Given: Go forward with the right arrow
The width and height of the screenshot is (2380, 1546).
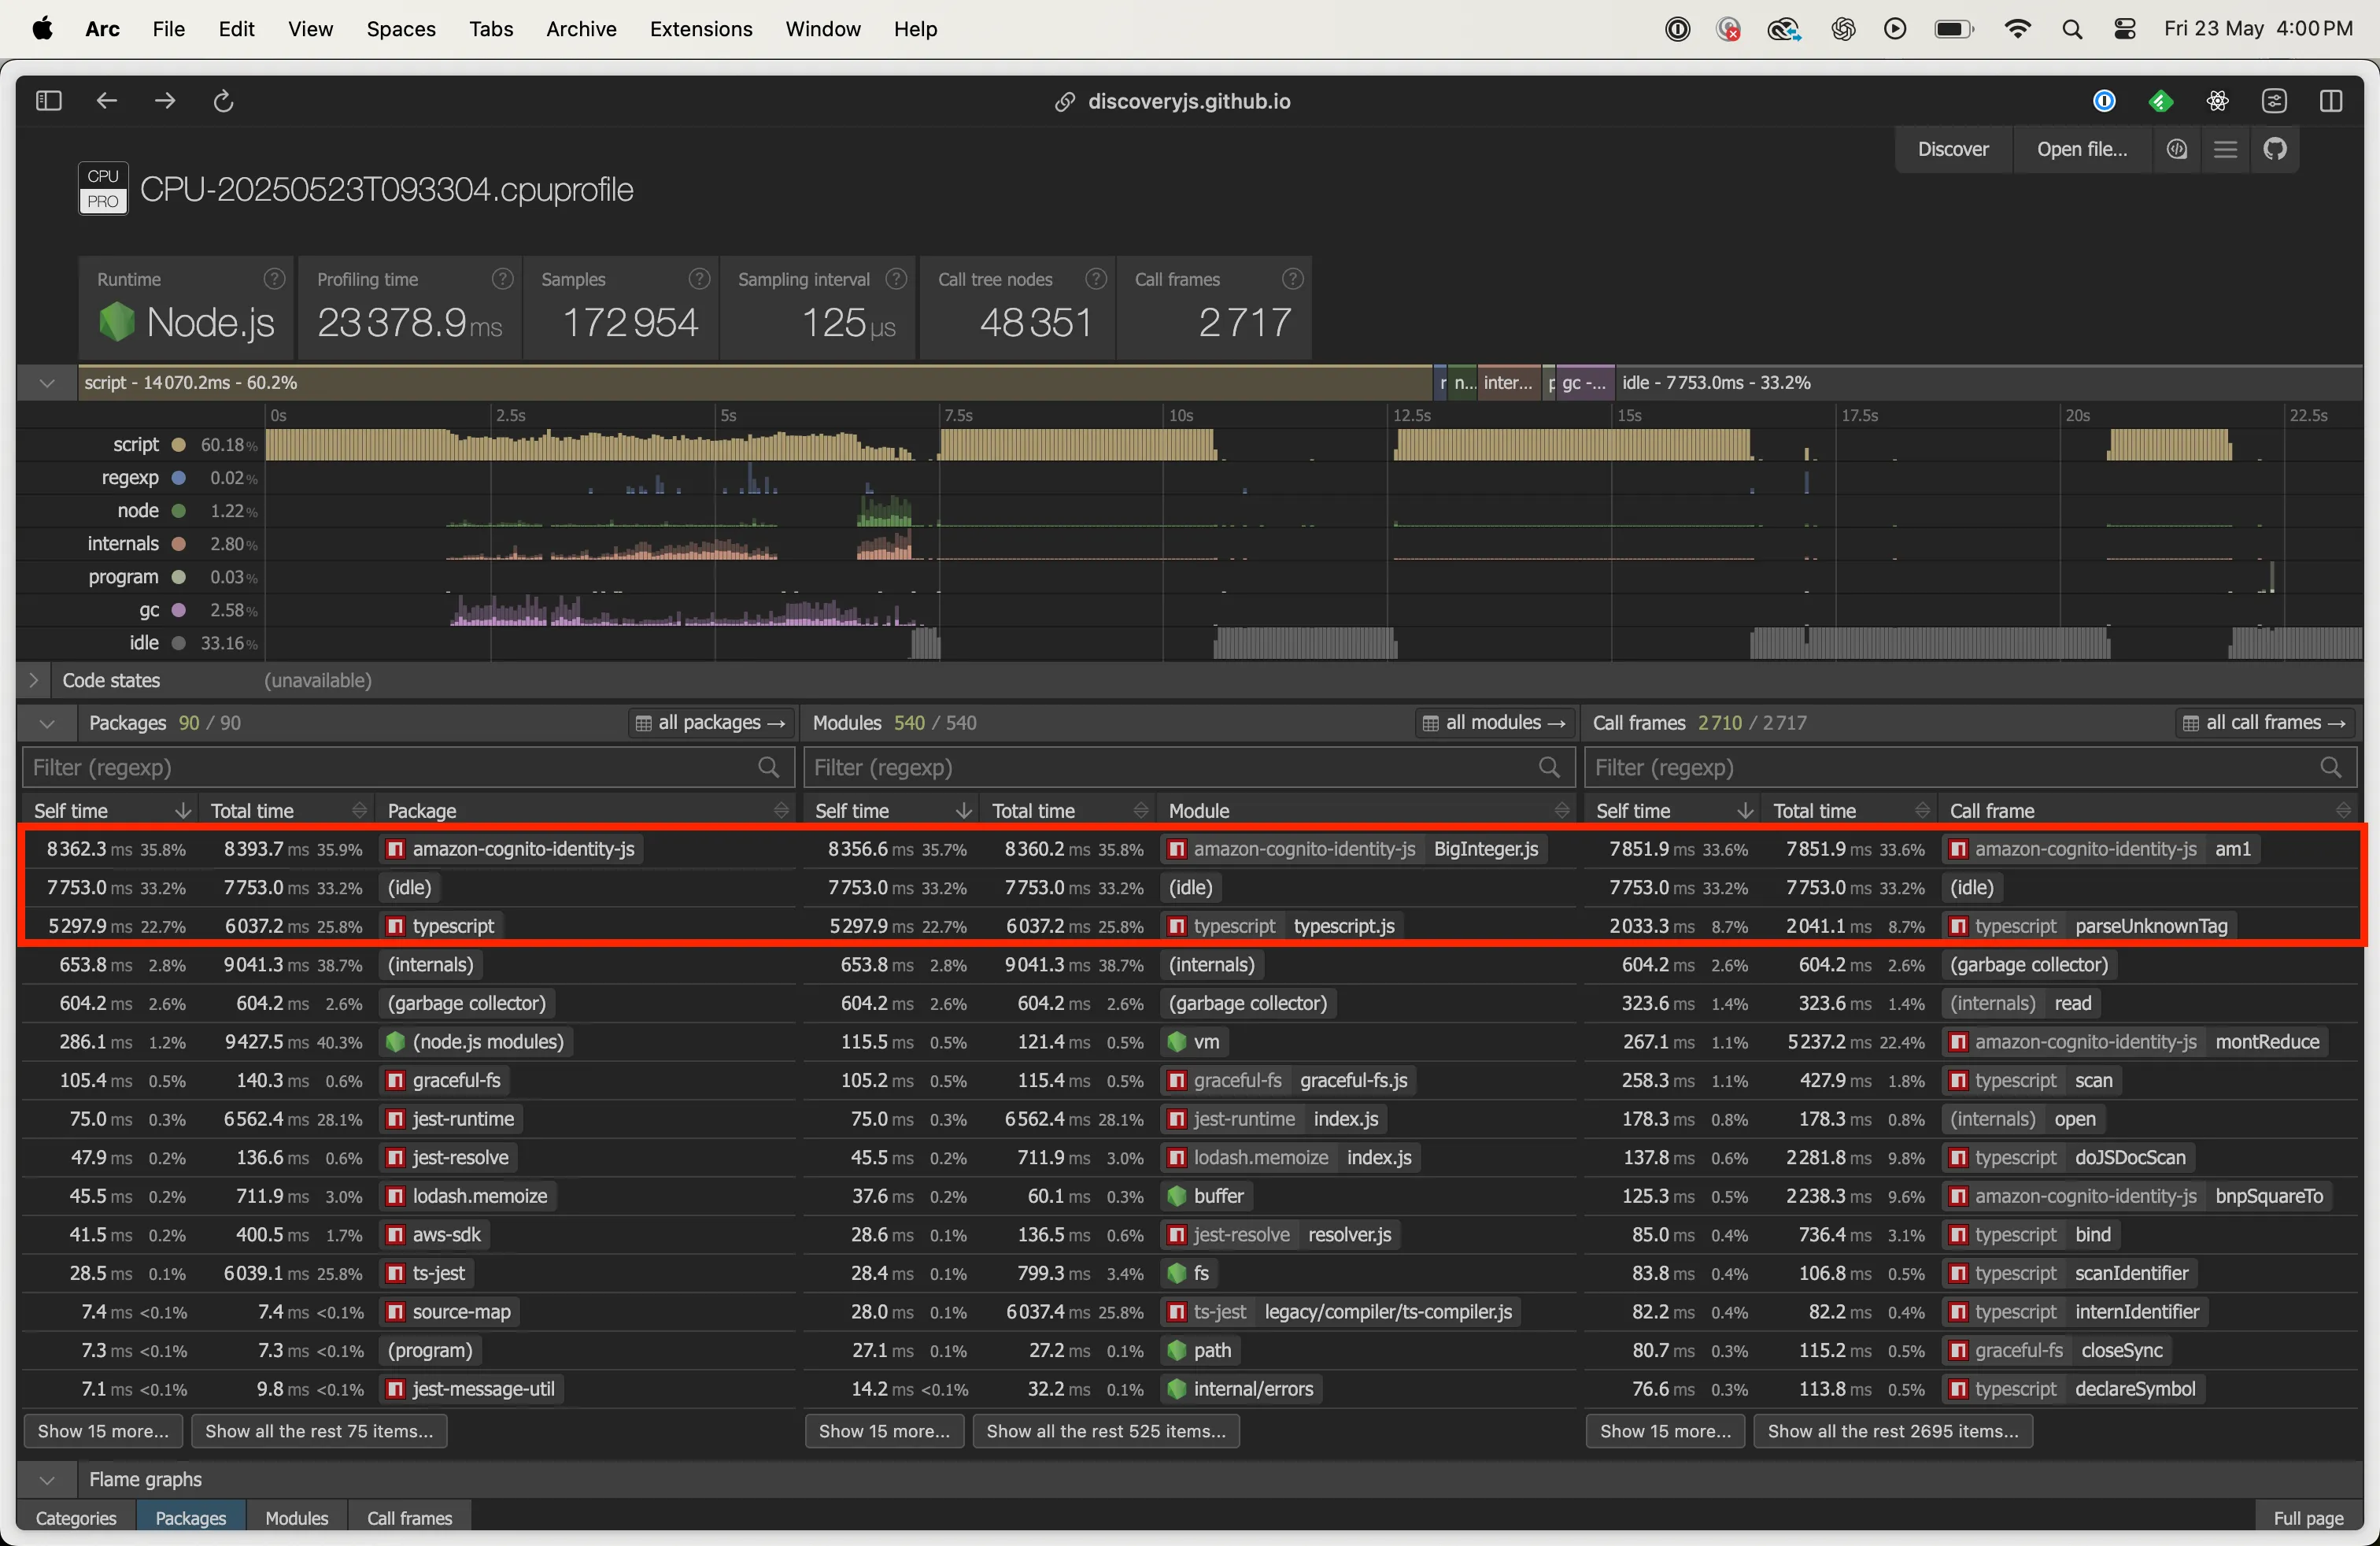Looking at the screenshot, I should click(x=165, y=101).
